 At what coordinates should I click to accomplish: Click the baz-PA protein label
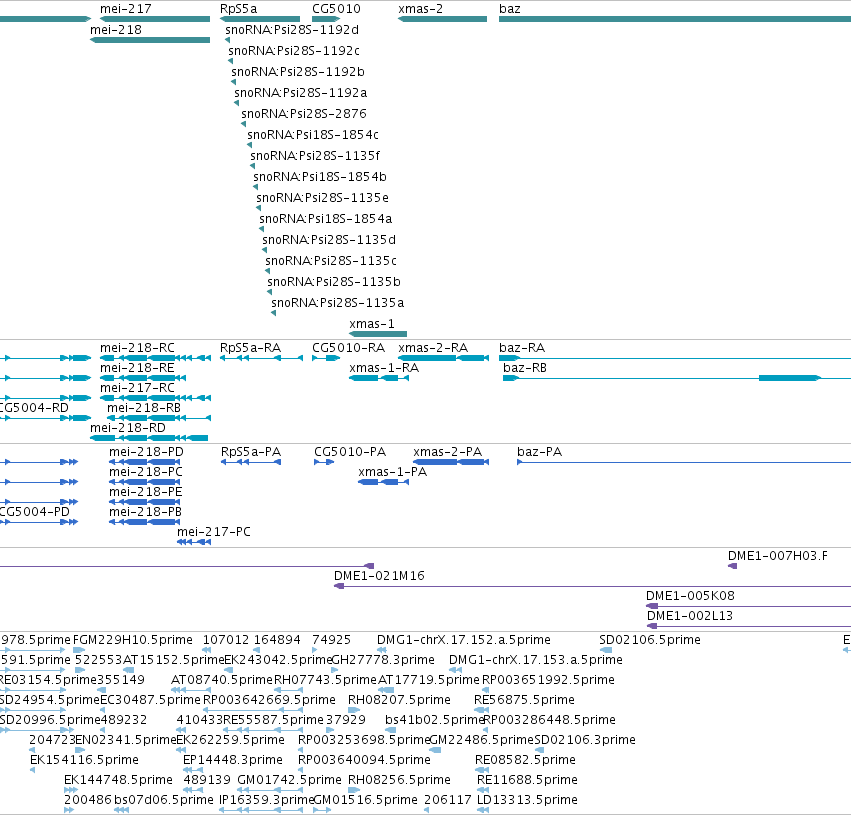[x=539, y=452]
